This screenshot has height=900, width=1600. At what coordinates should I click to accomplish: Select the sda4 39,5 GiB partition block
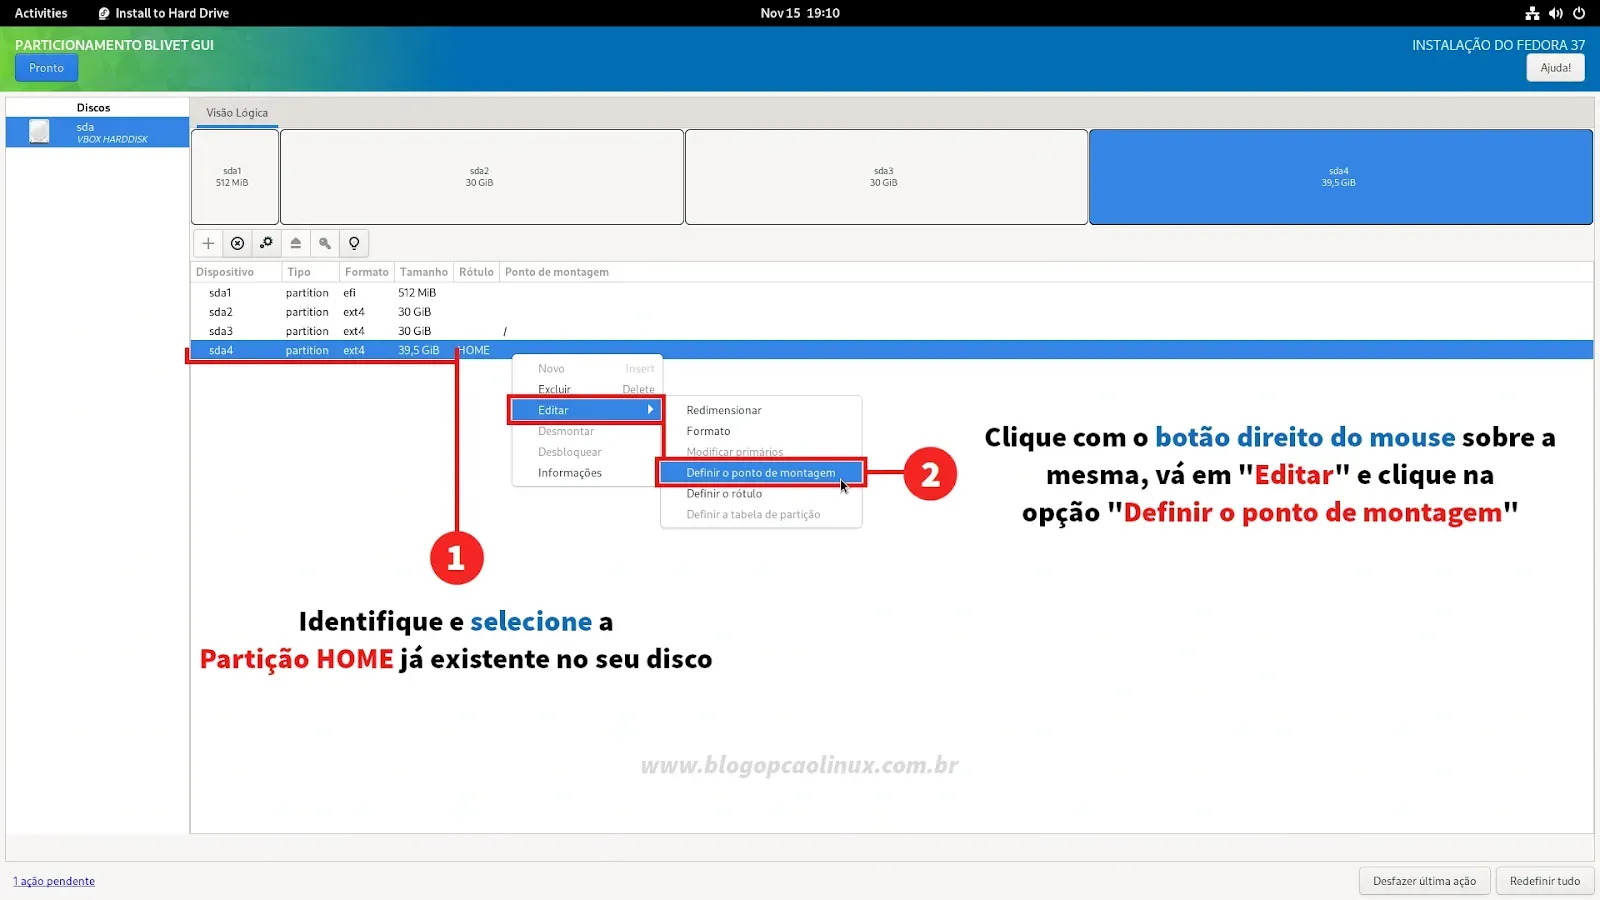[1340, 177]
